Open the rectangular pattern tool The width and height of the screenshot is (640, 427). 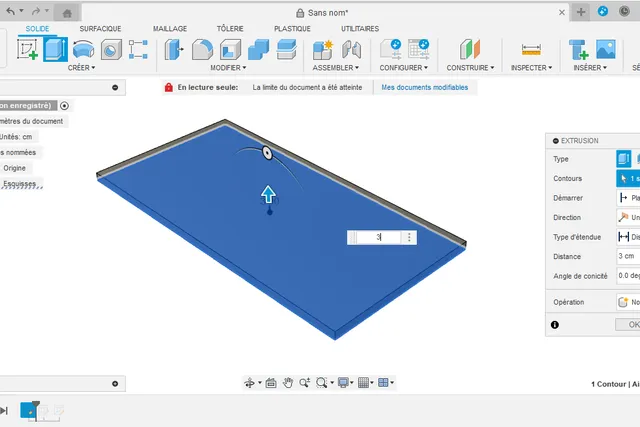click(x=138, y=49)
